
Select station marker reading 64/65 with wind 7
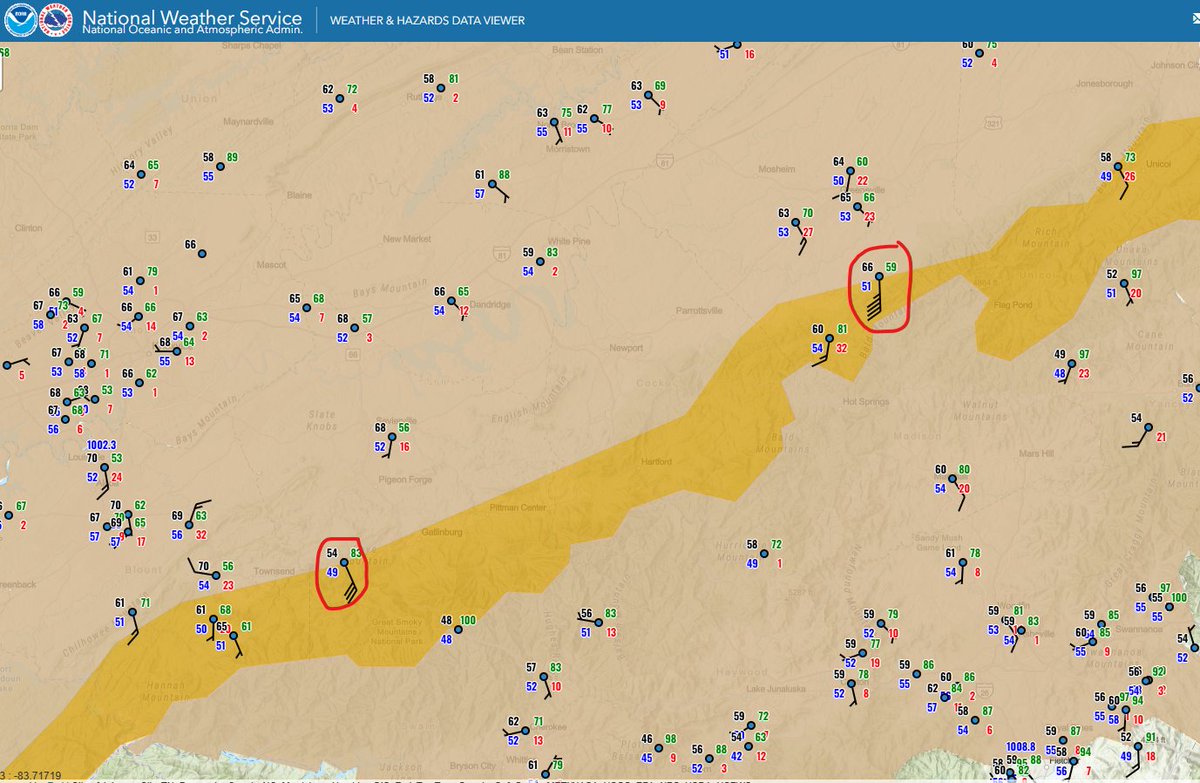(x=141, y=175)
